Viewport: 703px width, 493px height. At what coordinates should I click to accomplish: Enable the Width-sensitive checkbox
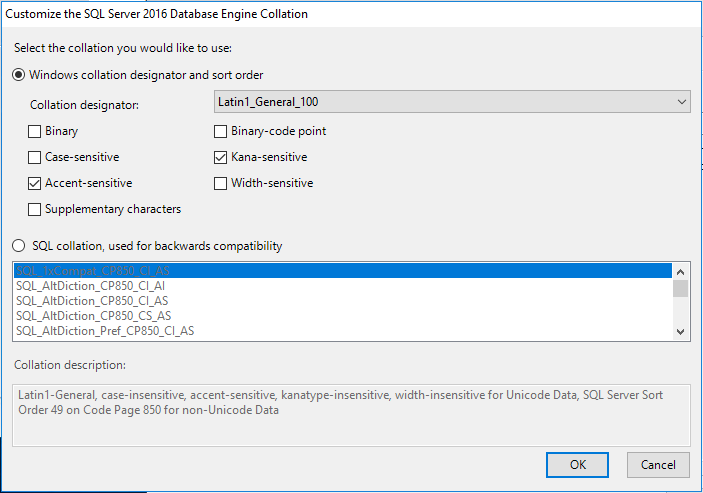(220, 183)
